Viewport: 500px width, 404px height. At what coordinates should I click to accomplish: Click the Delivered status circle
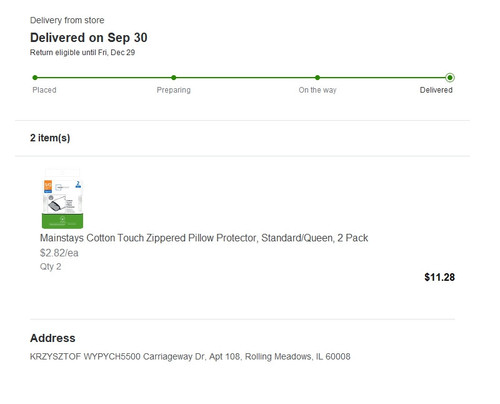pyautogui.click(x=450, y=78)
